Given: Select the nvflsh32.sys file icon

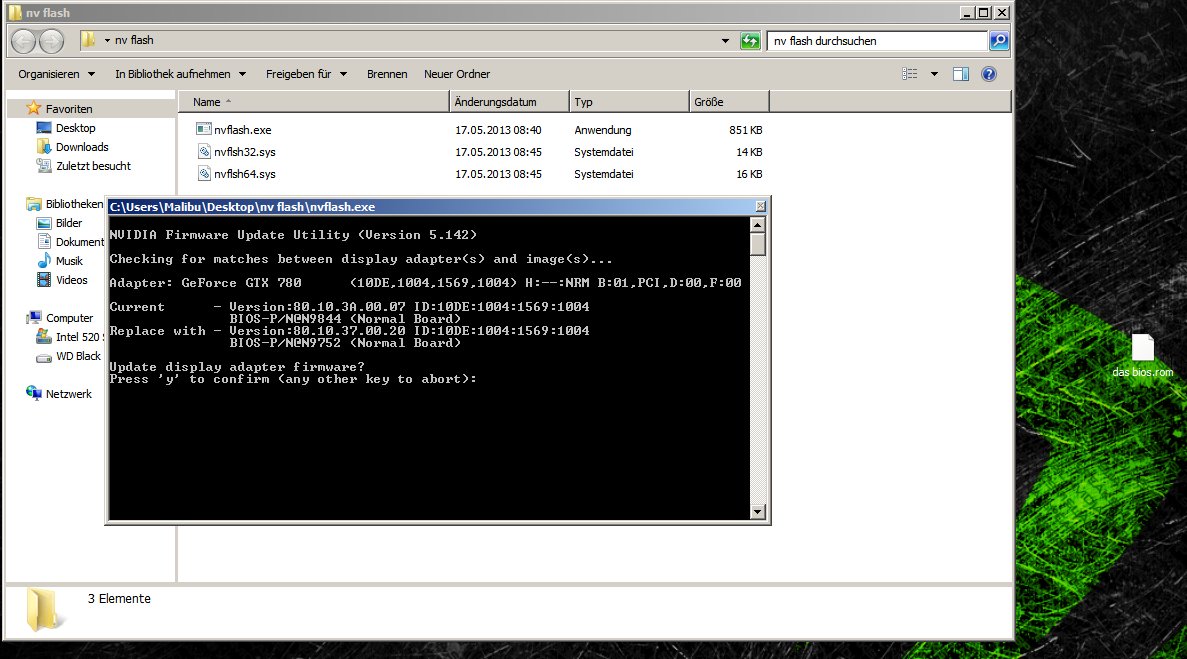Looking at the screenshot, I should tap(204, 152).
